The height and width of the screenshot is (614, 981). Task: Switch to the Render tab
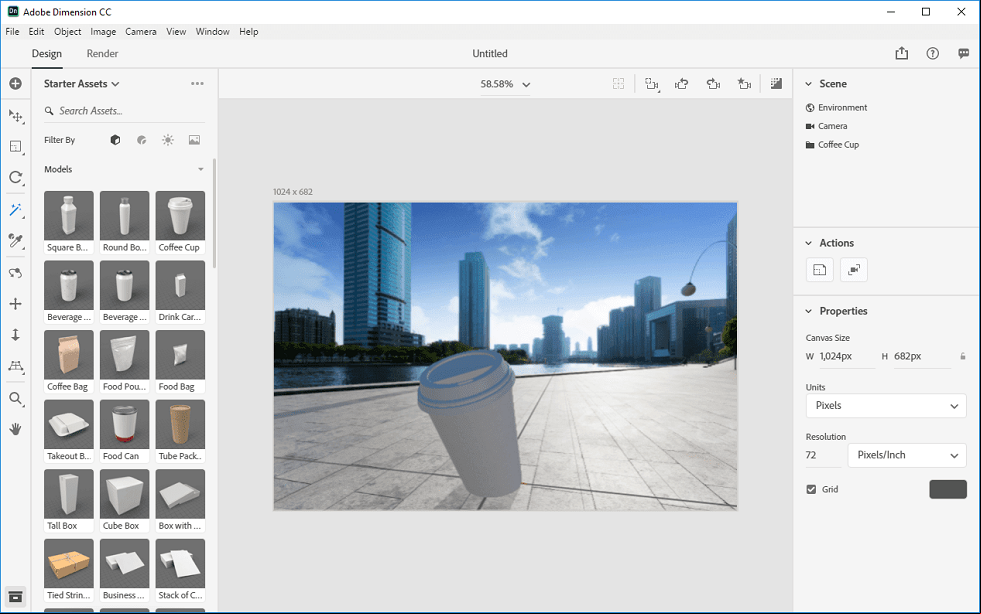coord(102,53)
